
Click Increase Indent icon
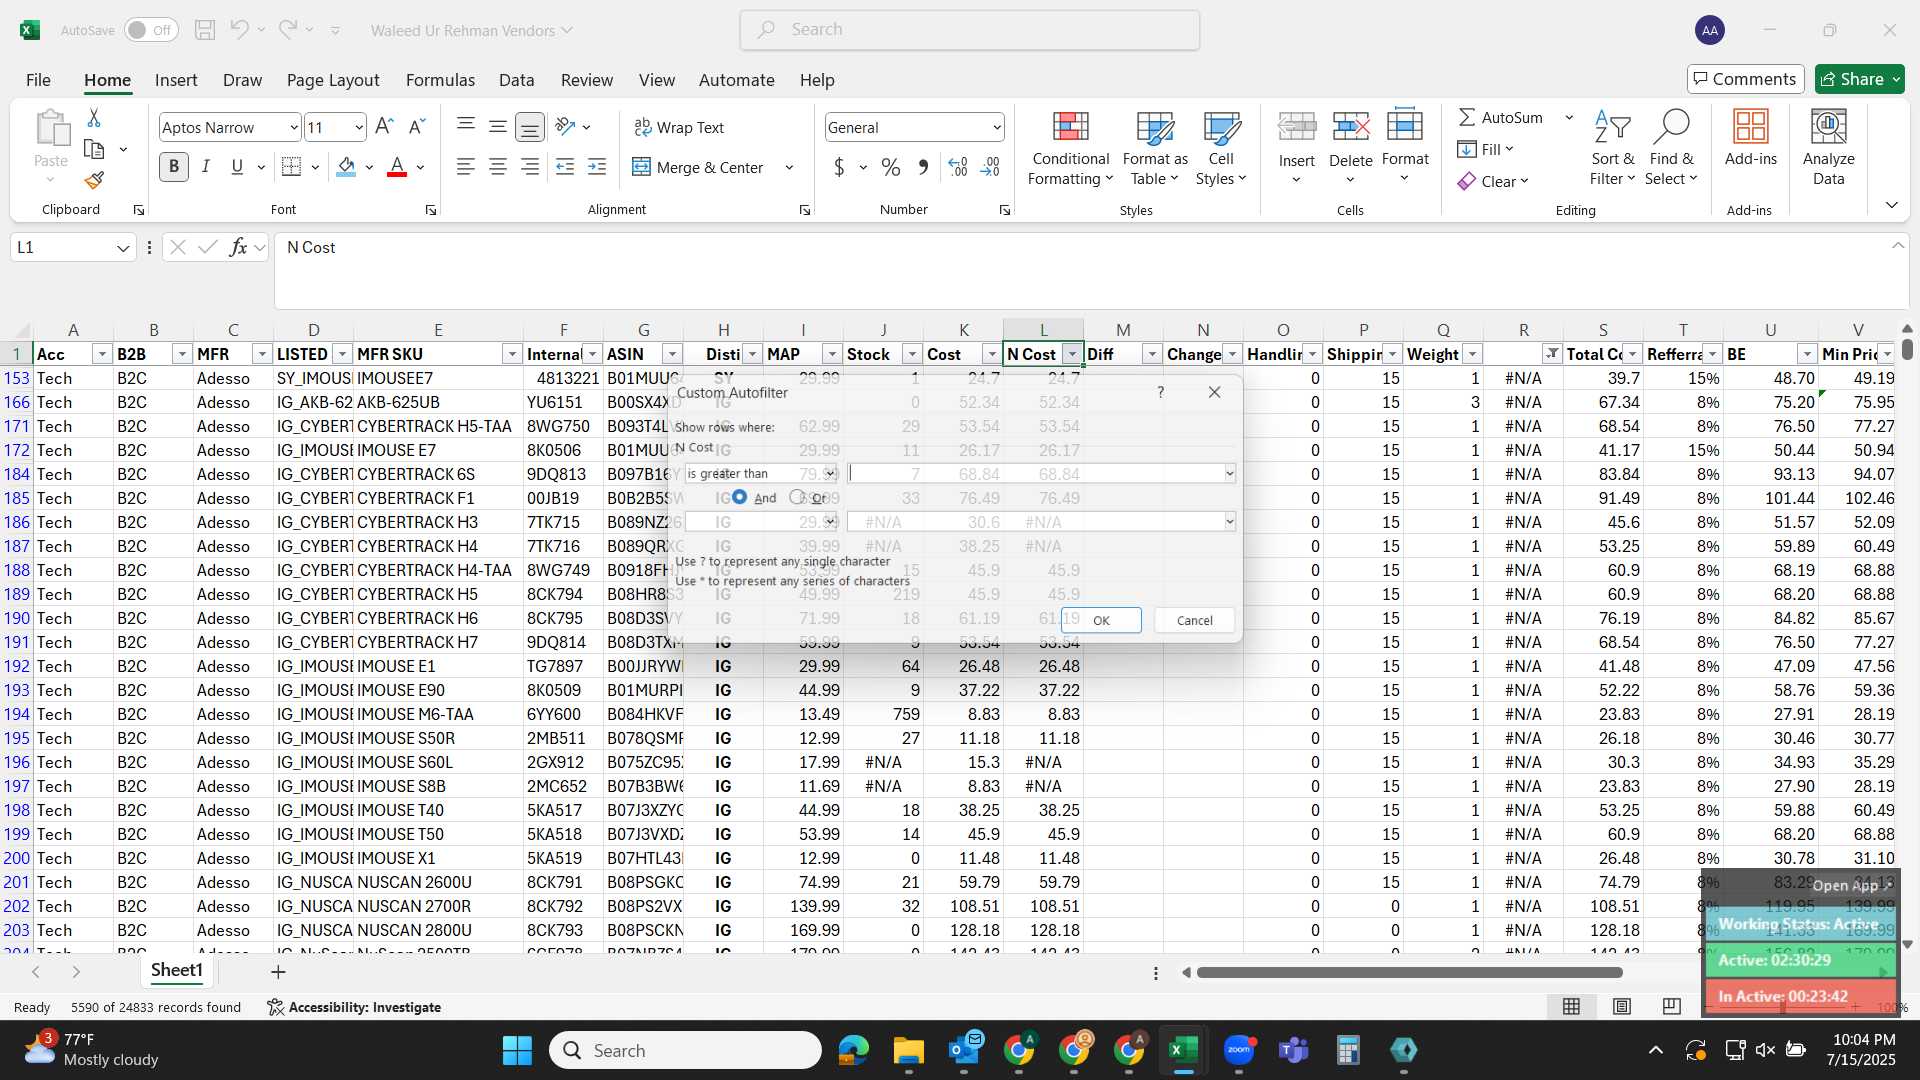coord(597,167)
